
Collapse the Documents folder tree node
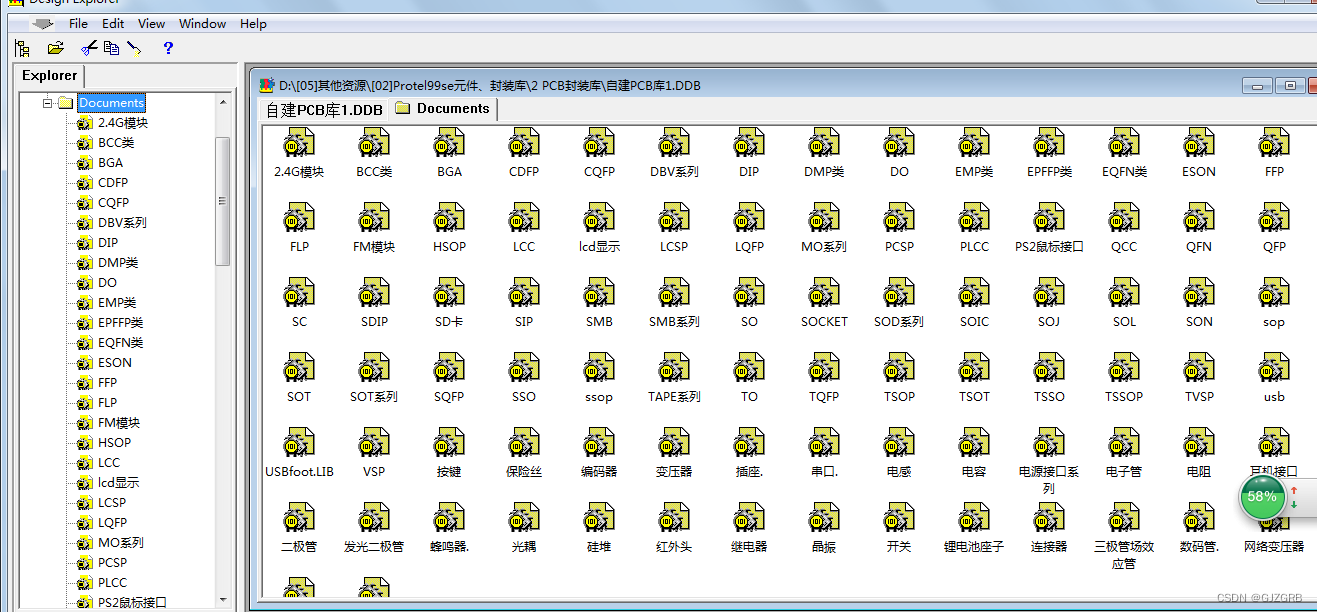pyautogui.click(x=47, y=102)
